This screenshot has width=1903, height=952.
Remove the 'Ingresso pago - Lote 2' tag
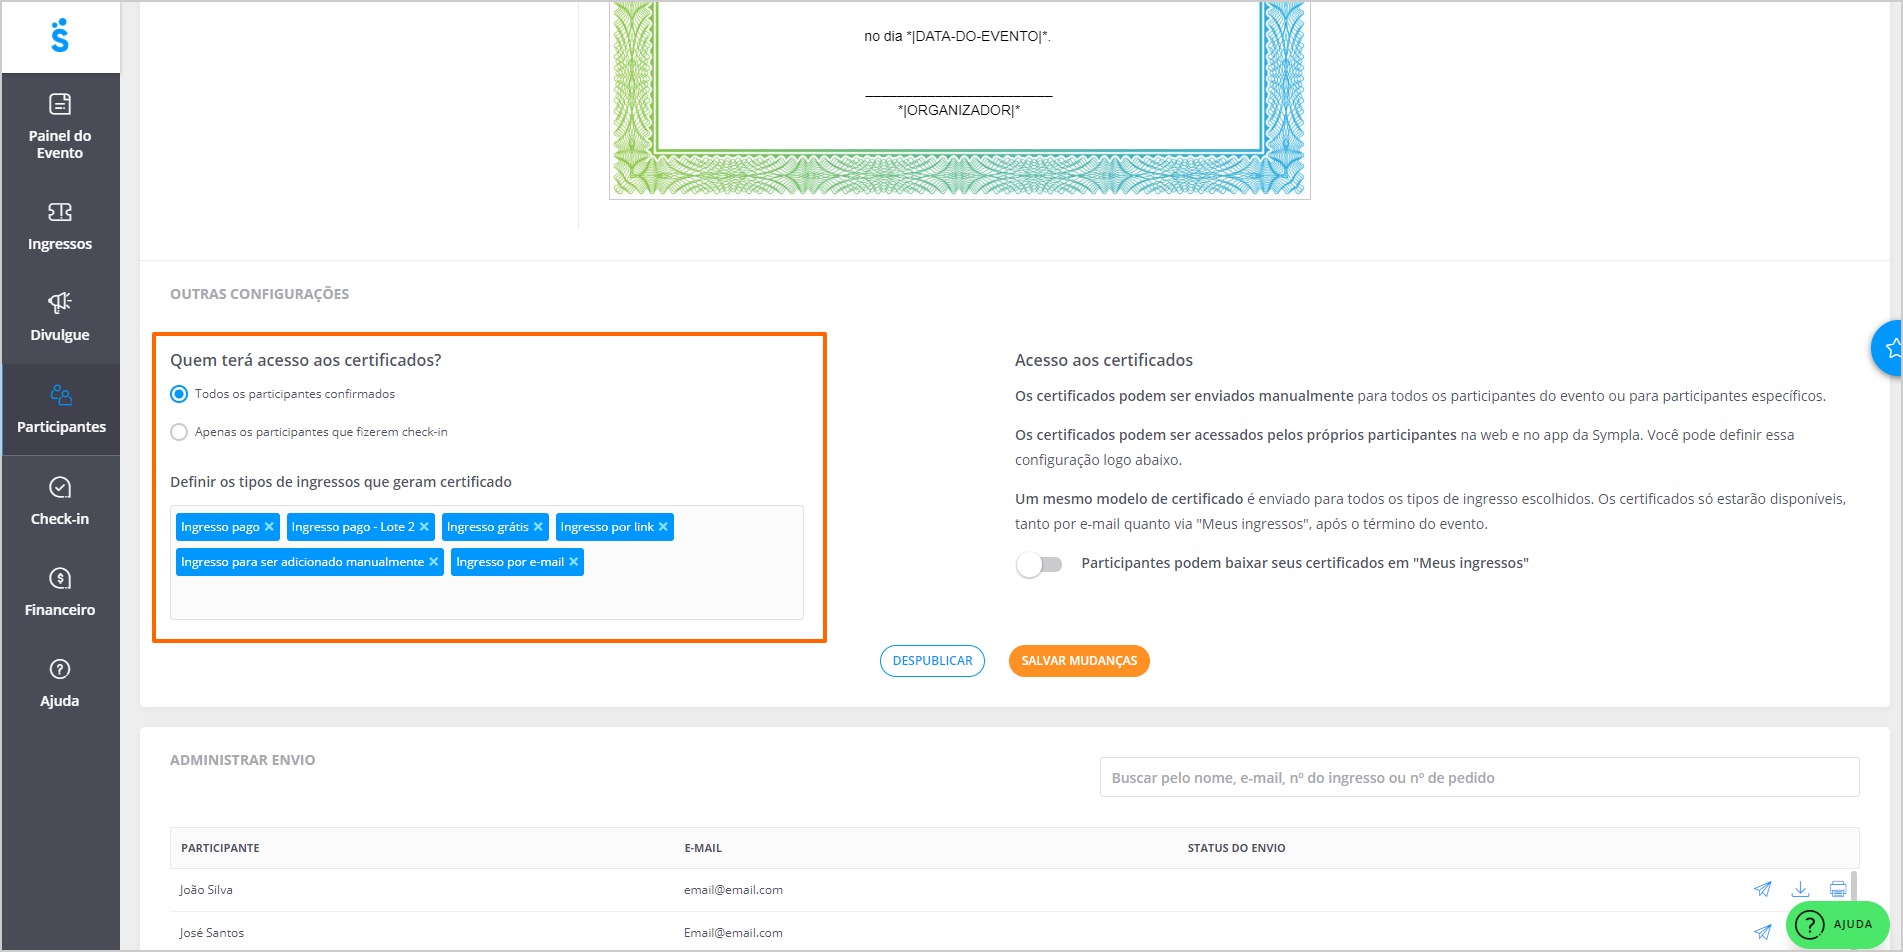point(424,527)
